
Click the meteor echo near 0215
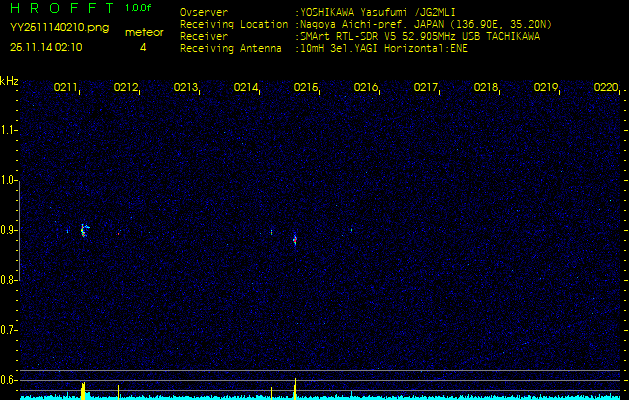point(295,239)
